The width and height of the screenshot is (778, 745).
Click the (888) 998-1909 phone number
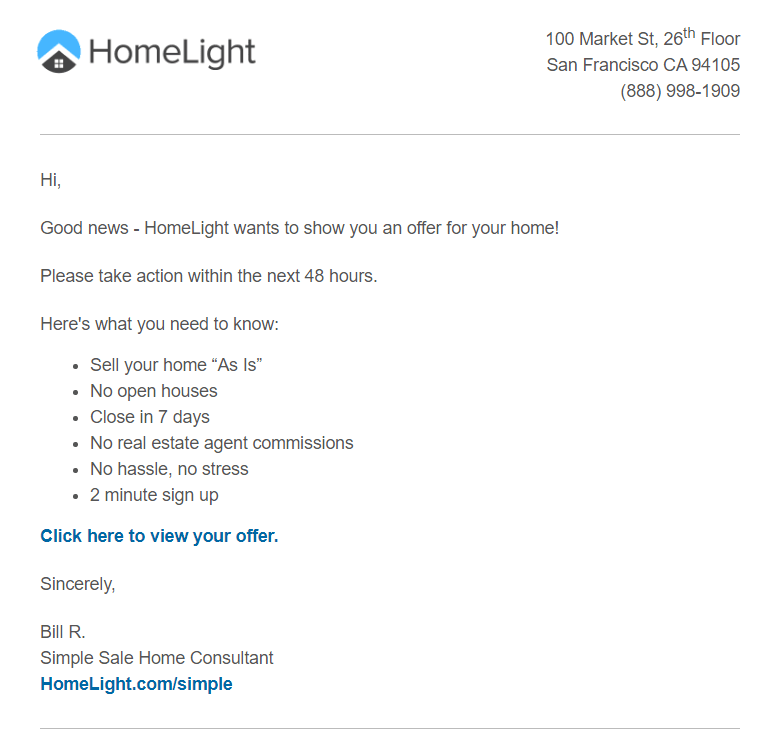point(680,91)
